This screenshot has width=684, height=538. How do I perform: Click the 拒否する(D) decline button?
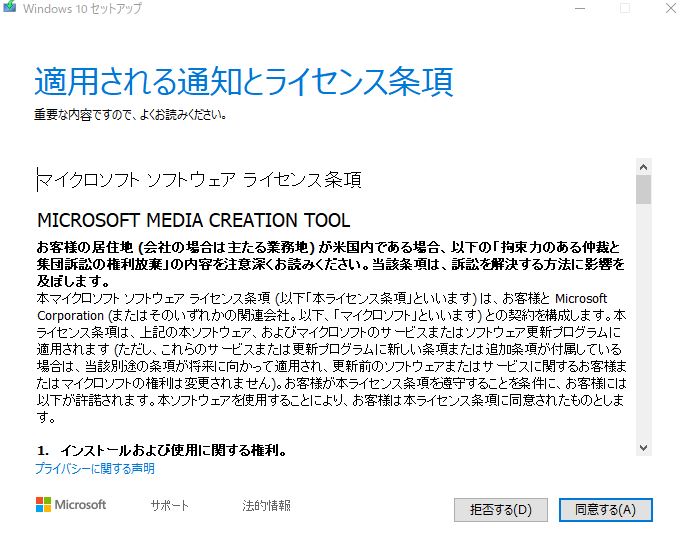[x=501, y=510]
